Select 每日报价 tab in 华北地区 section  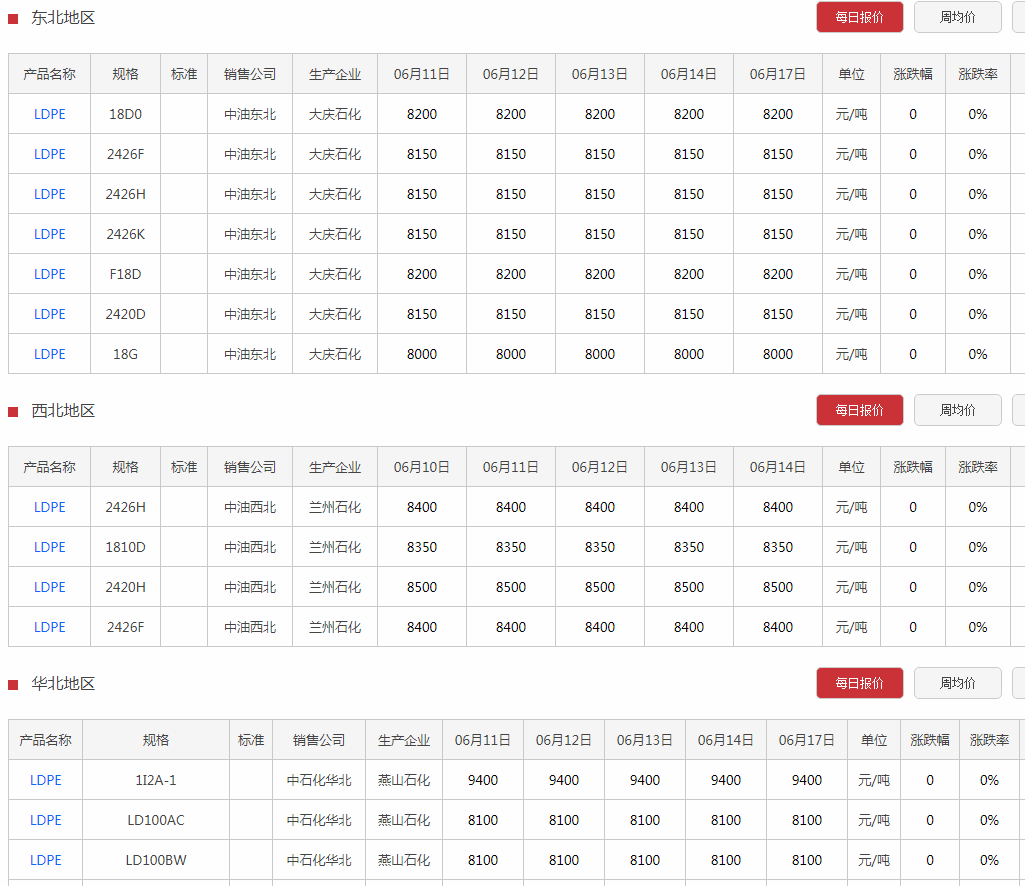coord(859,683)
